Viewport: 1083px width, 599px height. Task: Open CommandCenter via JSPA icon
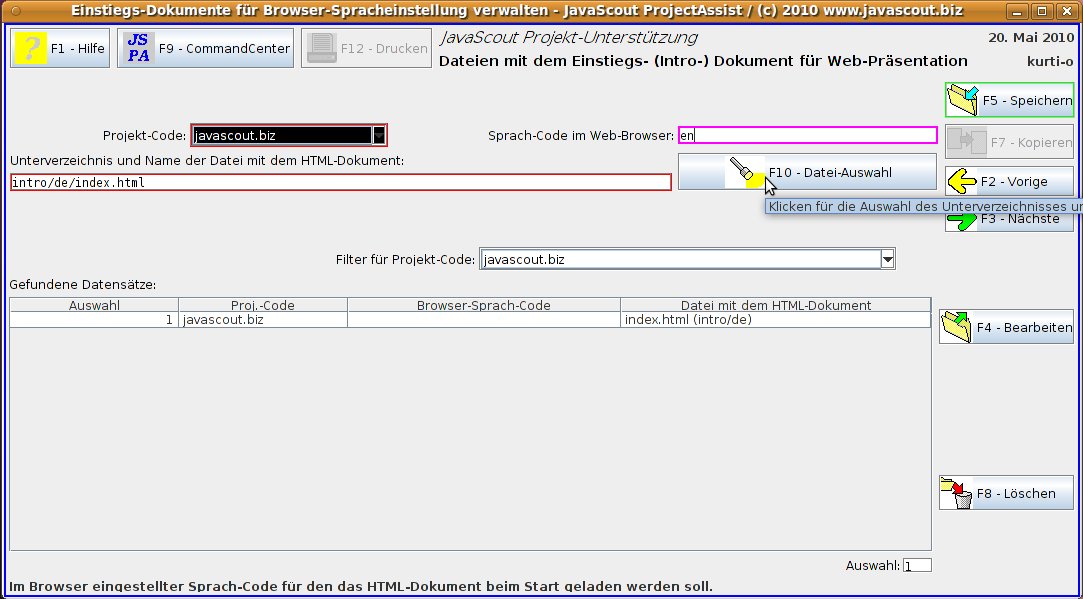(x=138, y=48)
